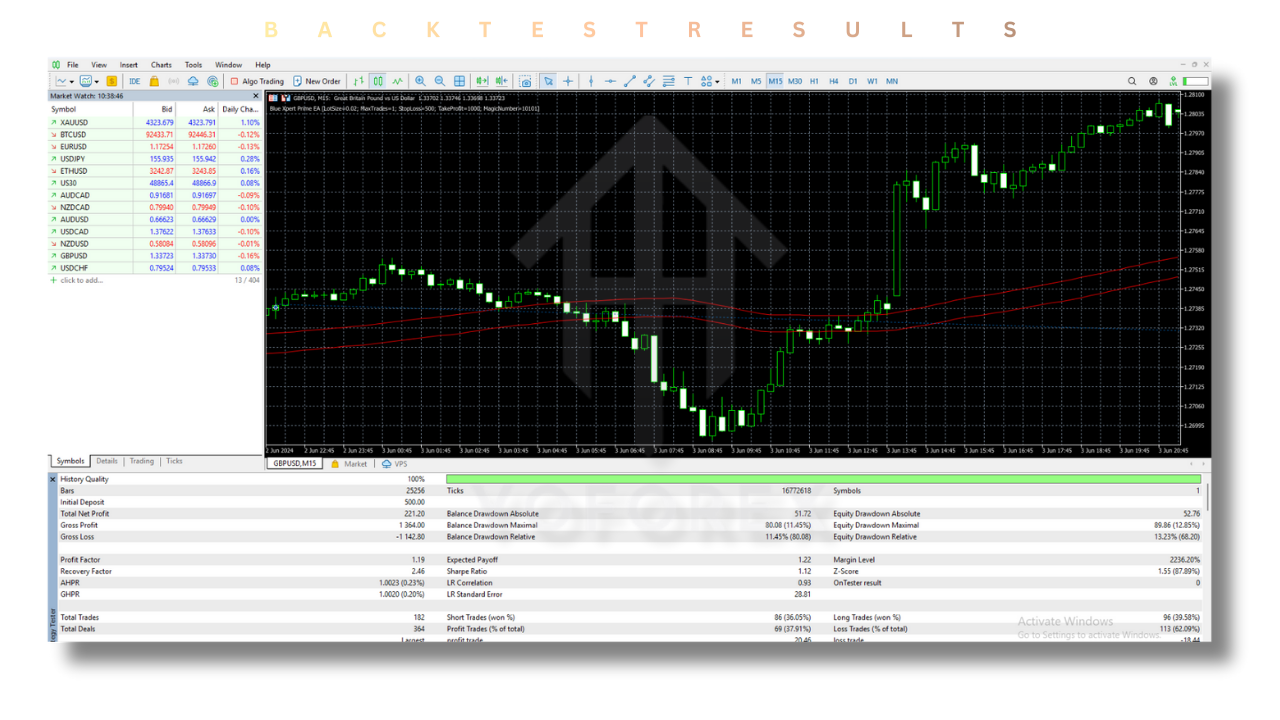Switch chart to candlestick display mode
The image size is (1280, 720).
(x=378, y=81)
